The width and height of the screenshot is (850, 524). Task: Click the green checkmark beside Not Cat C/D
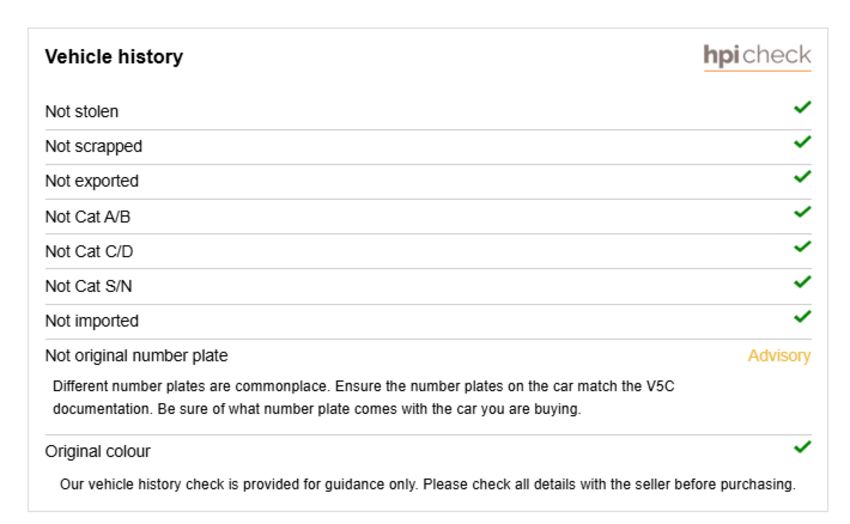coord(802,247)
